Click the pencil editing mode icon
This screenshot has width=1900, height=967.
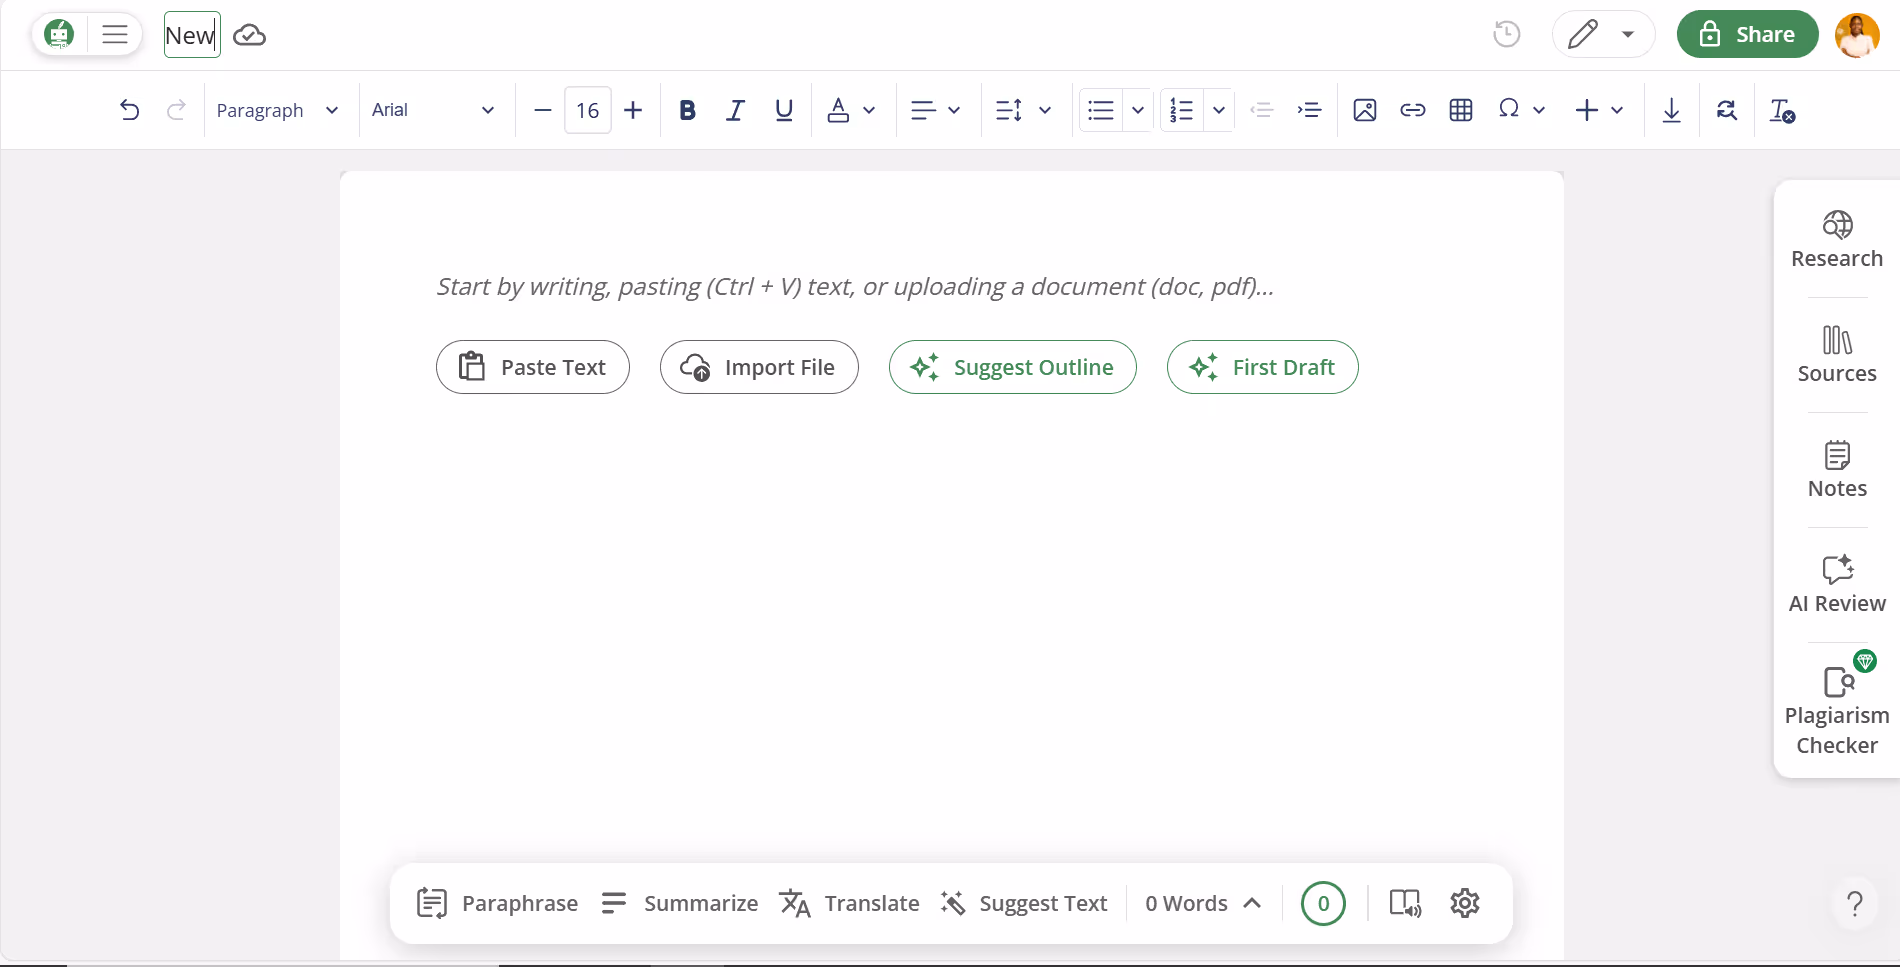[x=1582, y=34]
